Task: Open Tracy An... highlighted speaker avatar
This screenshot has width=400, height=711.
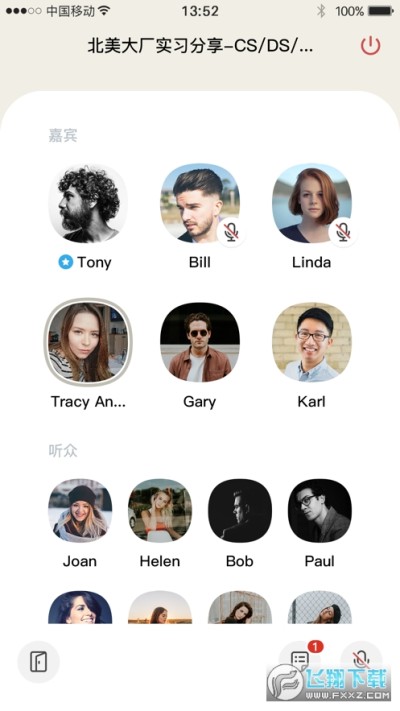Action: coord(88,342)
